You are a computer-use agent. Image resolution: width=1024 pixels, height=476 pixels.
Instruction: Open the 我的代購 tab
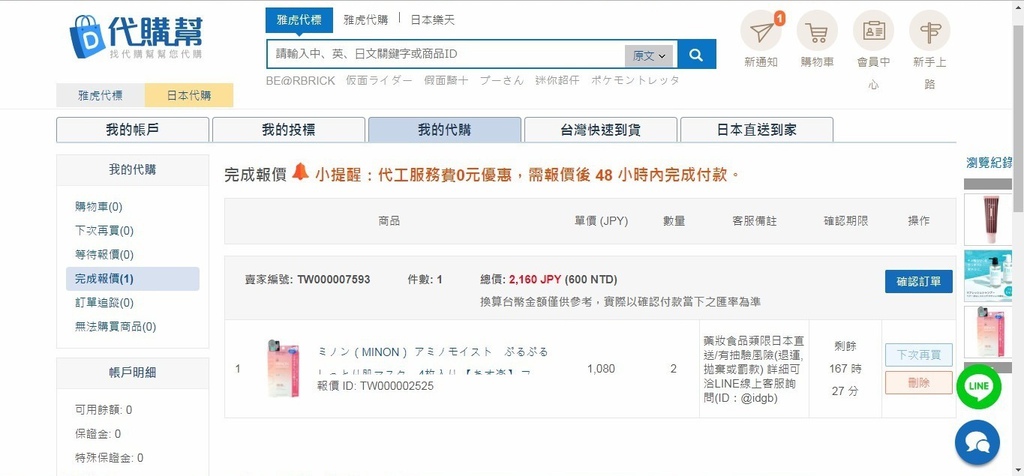coord(445,129)
